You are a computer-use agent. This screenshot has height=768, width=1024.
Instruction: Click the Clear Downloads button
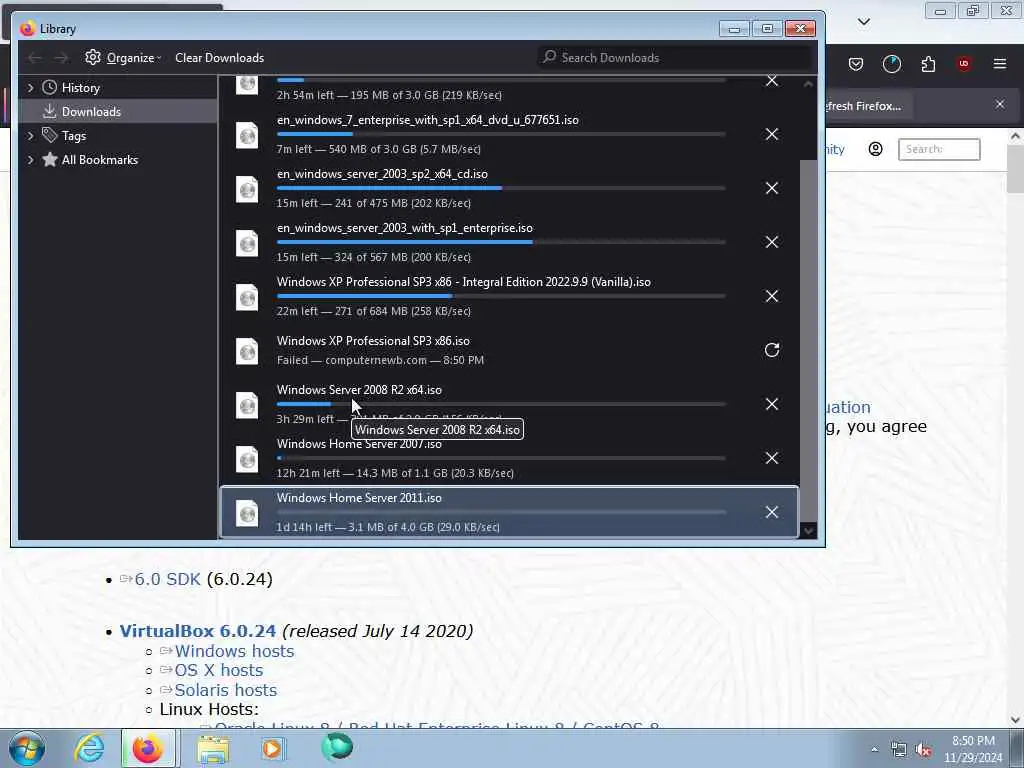pyautogui.click(x=219, y=58)
